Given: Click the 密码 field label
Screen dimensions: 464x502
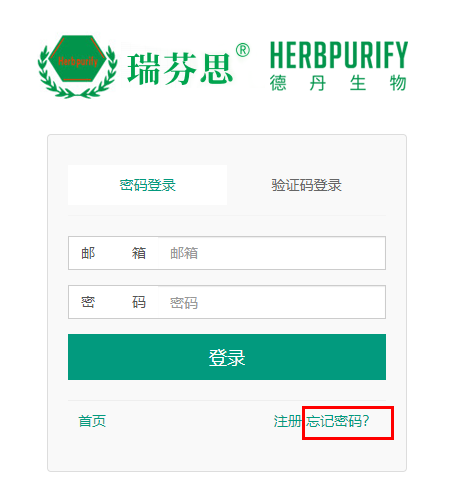Looking at the screenshot, I should (x=113, y=302).
